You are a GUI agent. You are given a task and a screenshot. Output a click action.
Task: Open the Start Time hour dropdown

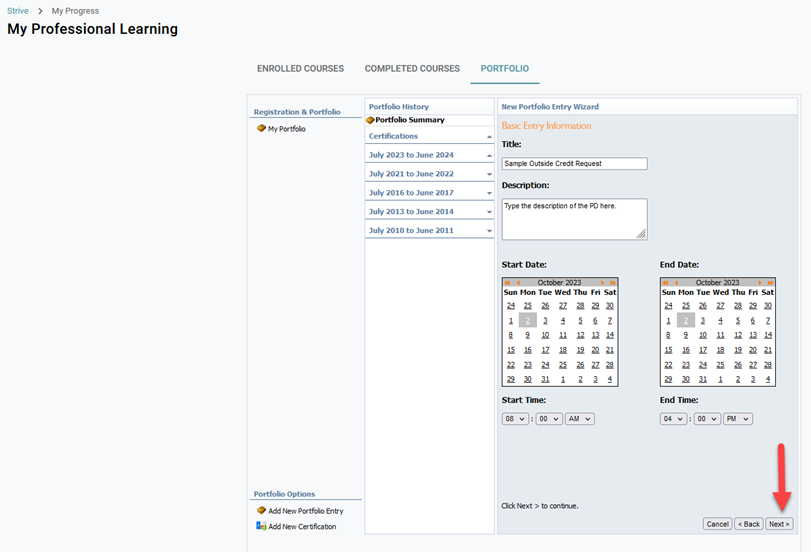[x=515, y=419]
